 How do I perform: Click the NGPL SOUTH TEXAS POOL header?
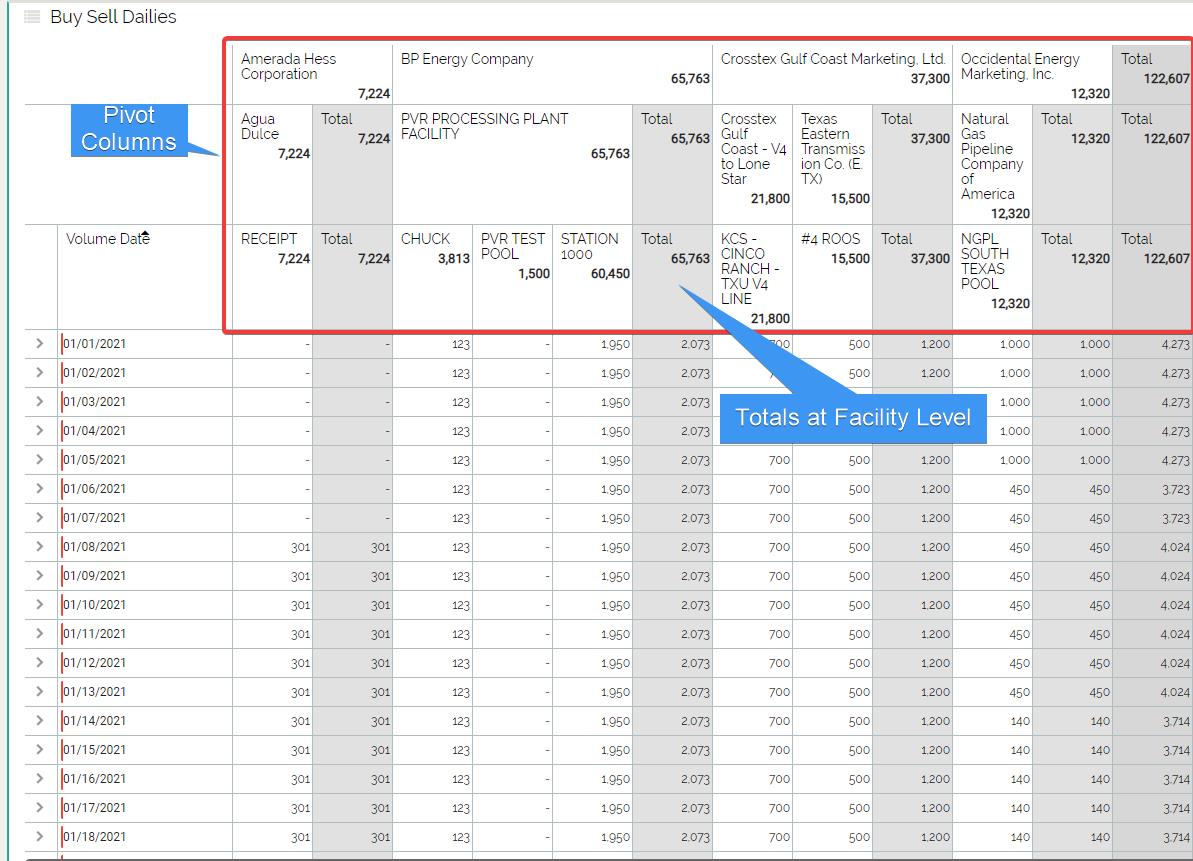pyautogui.click(x=984, y=261)
